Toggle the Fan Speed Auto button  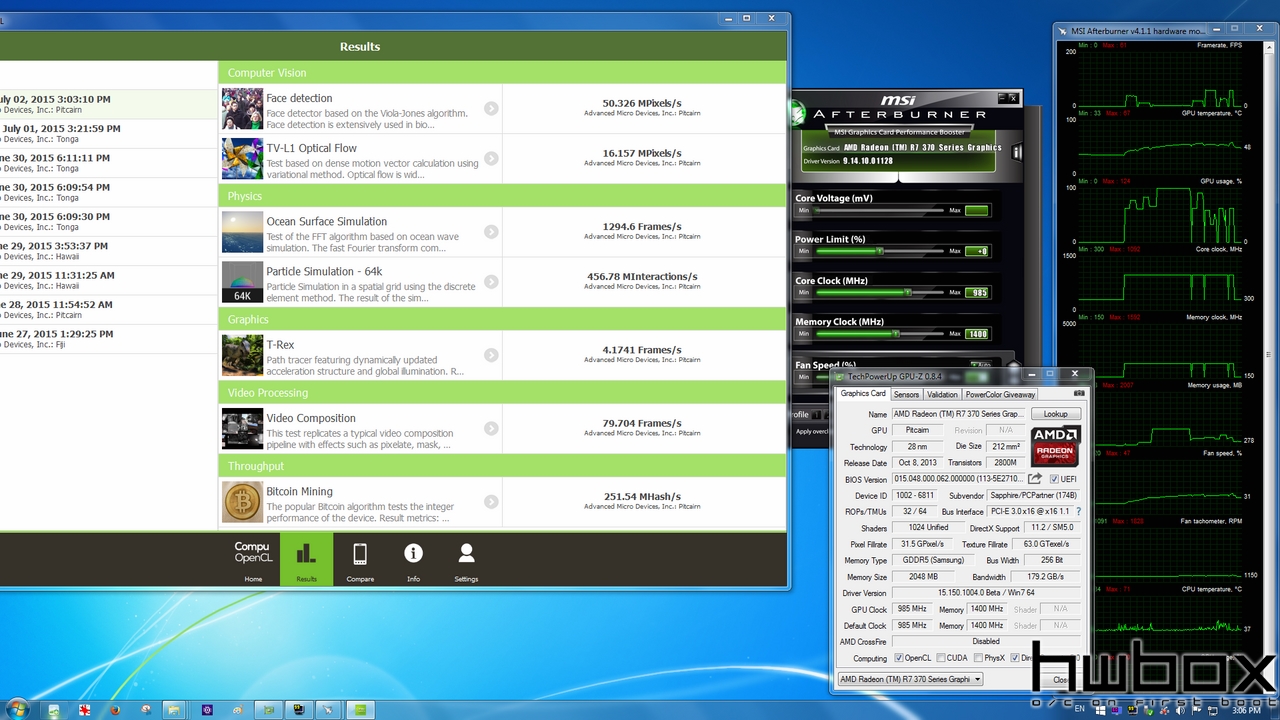(980, 366)
